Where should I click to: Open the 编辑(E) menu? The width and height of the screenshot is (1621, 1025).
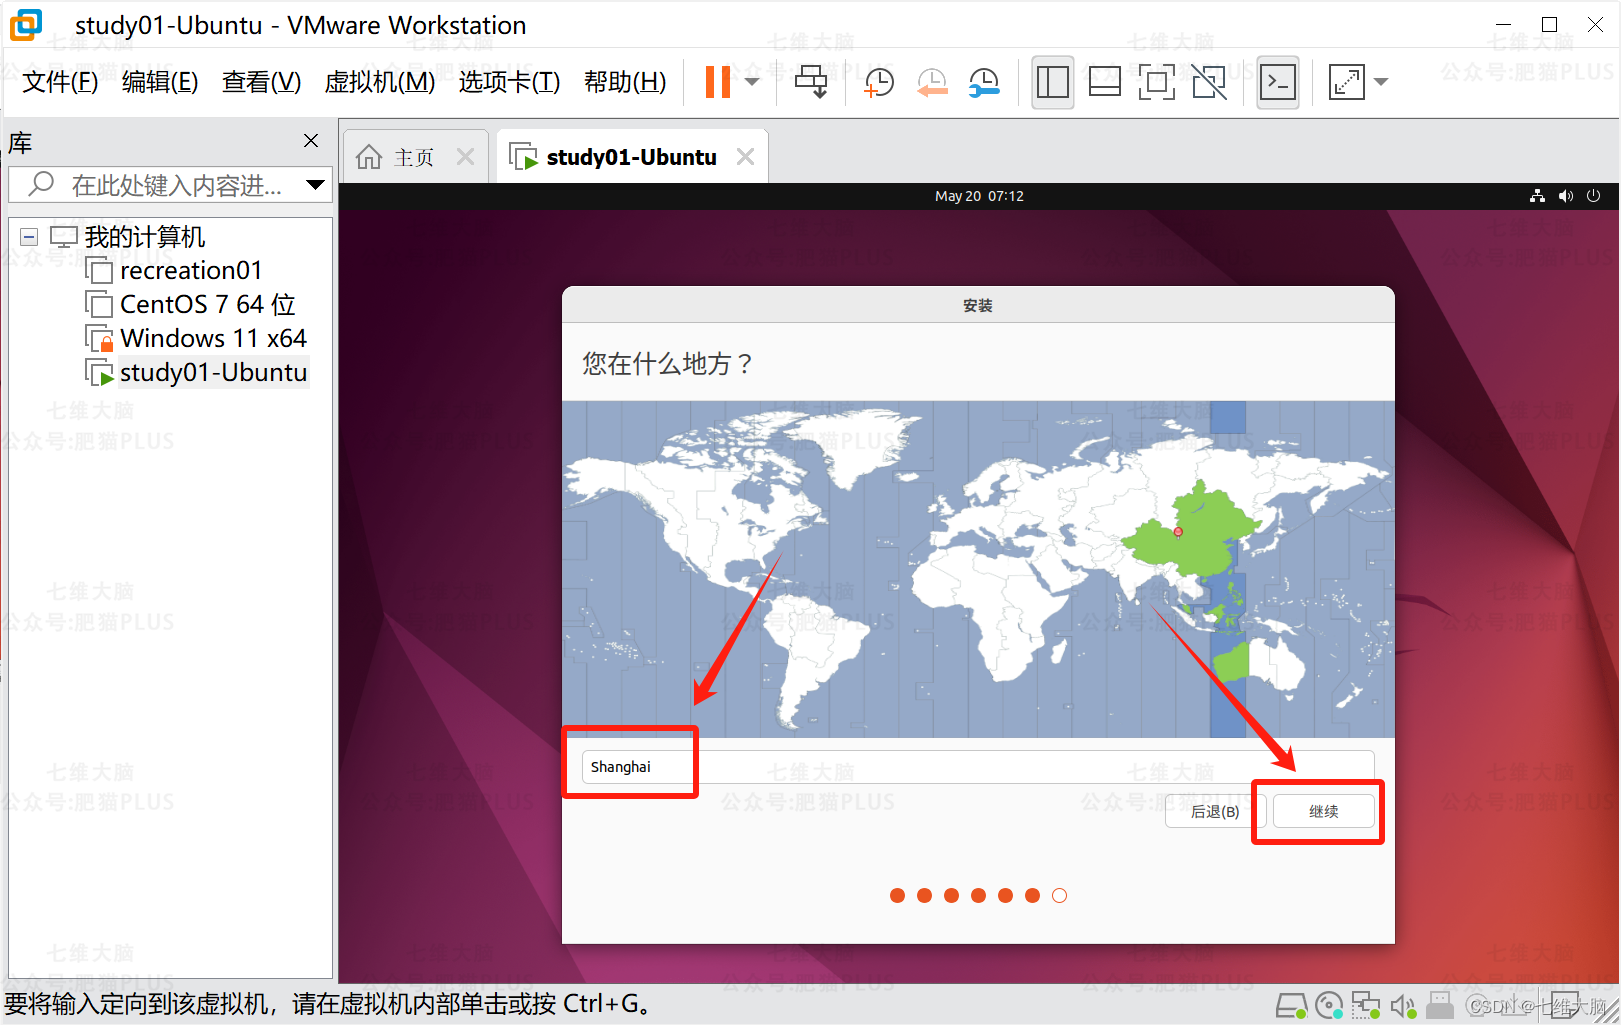point(160,82)
